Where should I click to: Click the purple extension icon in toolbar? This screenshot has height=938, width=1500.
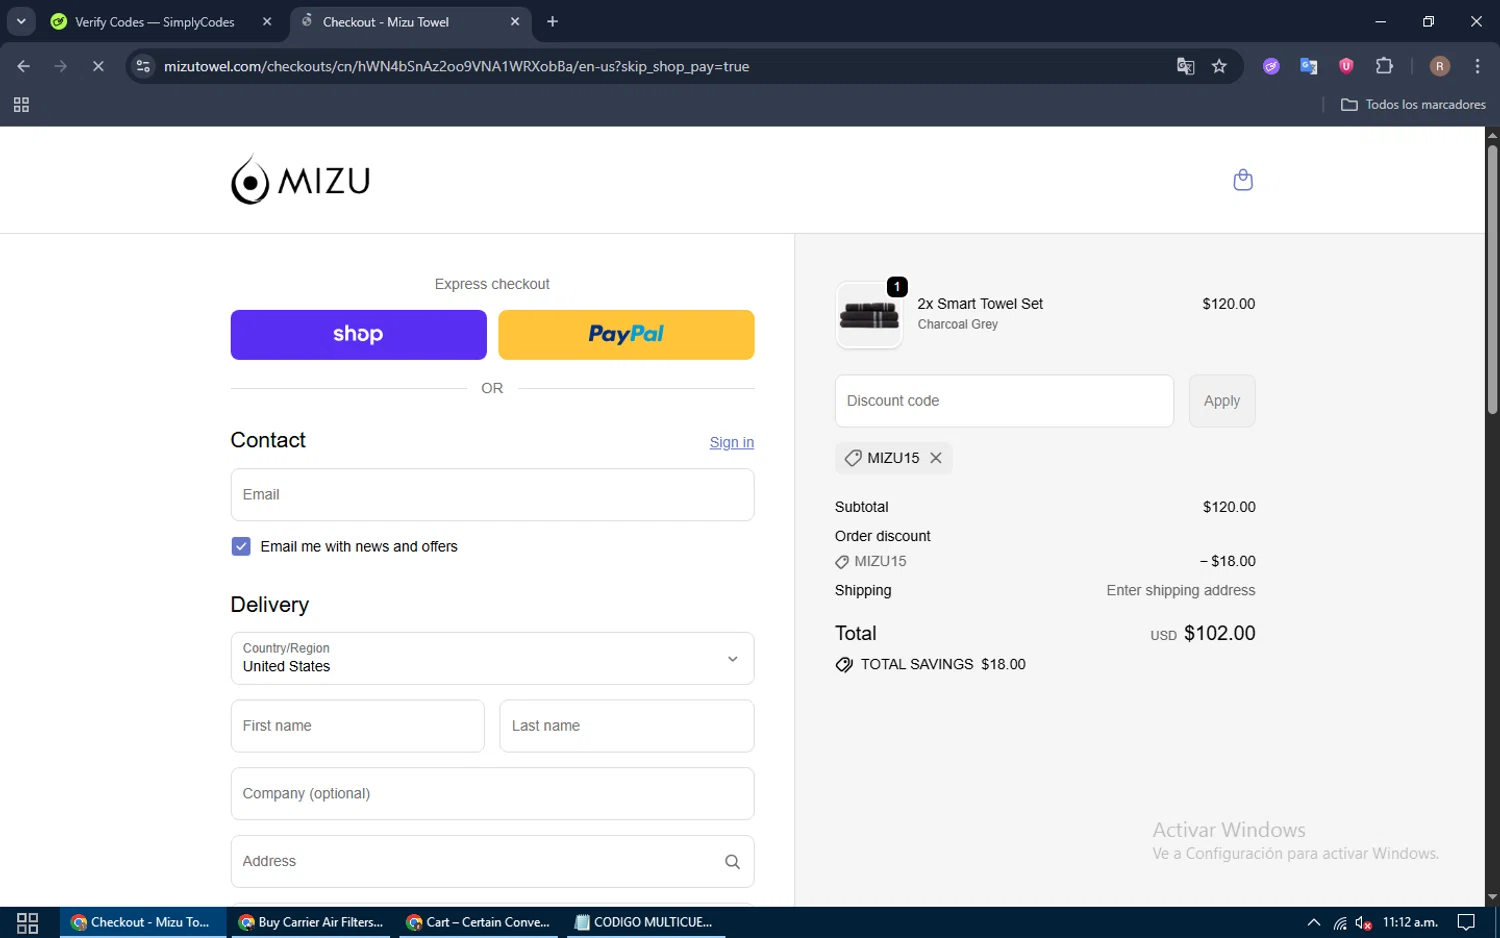coord(1271,66)
